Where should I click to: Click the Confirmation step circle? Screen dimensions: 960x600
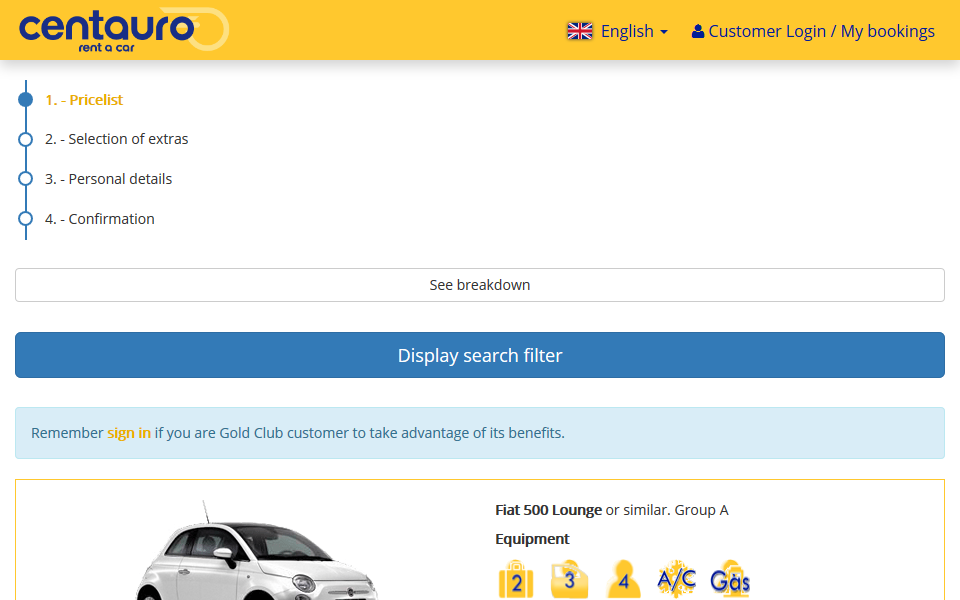click(x=25, y=219)
